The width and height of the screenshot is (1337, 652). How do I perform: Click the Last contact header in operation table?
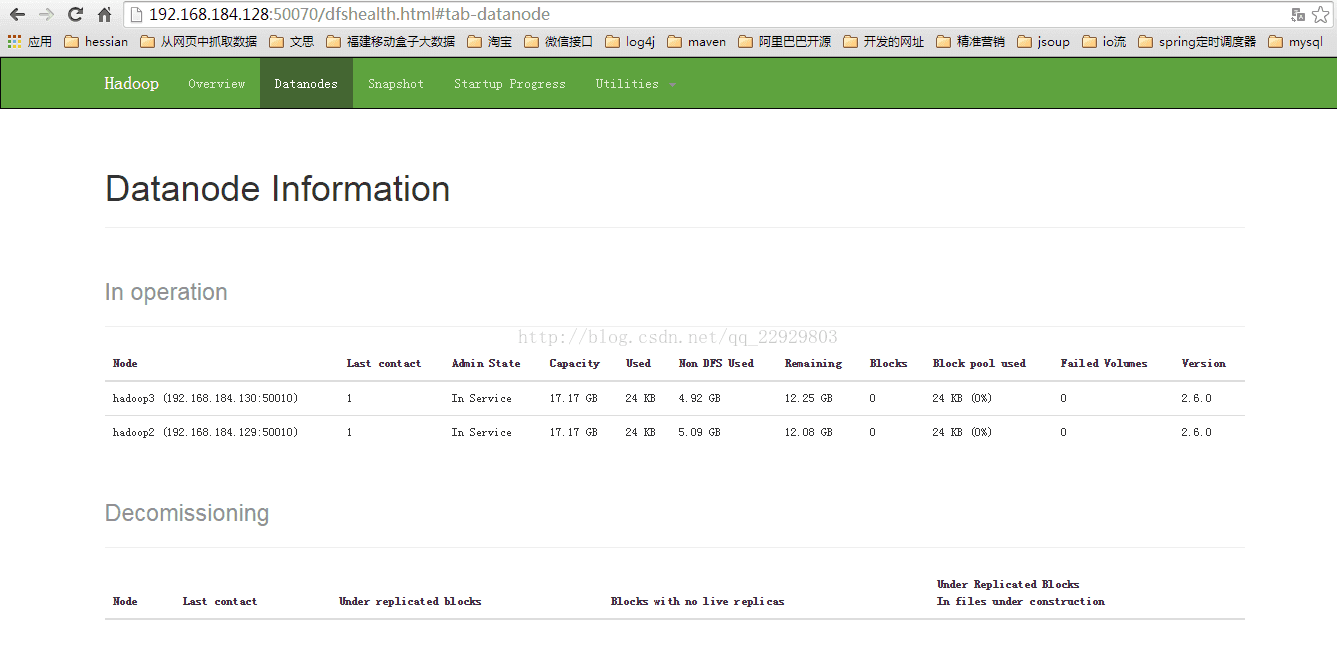point(384,363)
